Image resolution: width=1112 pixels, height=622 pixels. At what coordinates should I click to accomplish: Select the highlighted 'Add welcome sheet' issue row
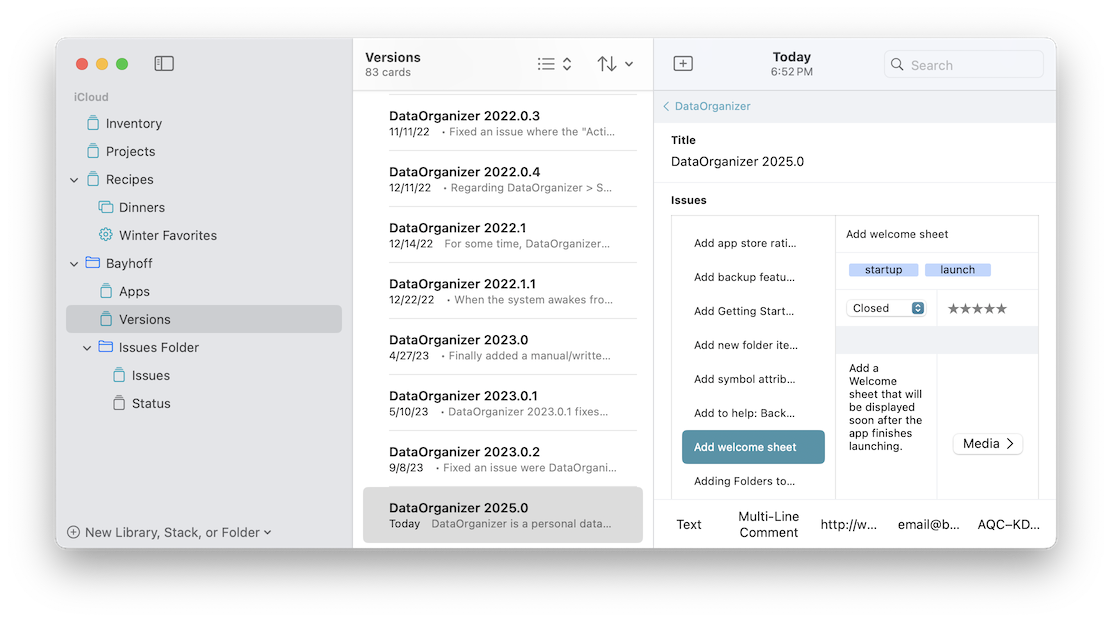[x=753, y=447]
